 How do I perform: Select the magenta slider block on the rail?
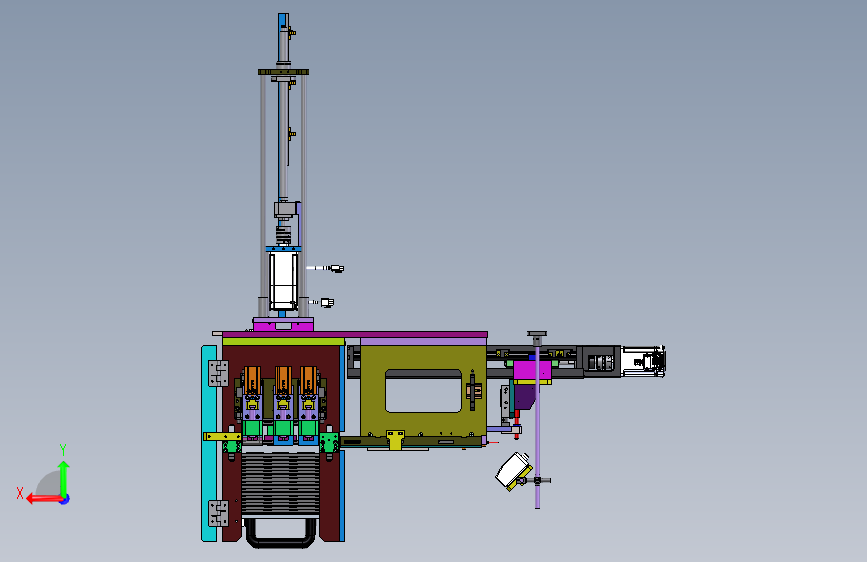pos(532,371)
